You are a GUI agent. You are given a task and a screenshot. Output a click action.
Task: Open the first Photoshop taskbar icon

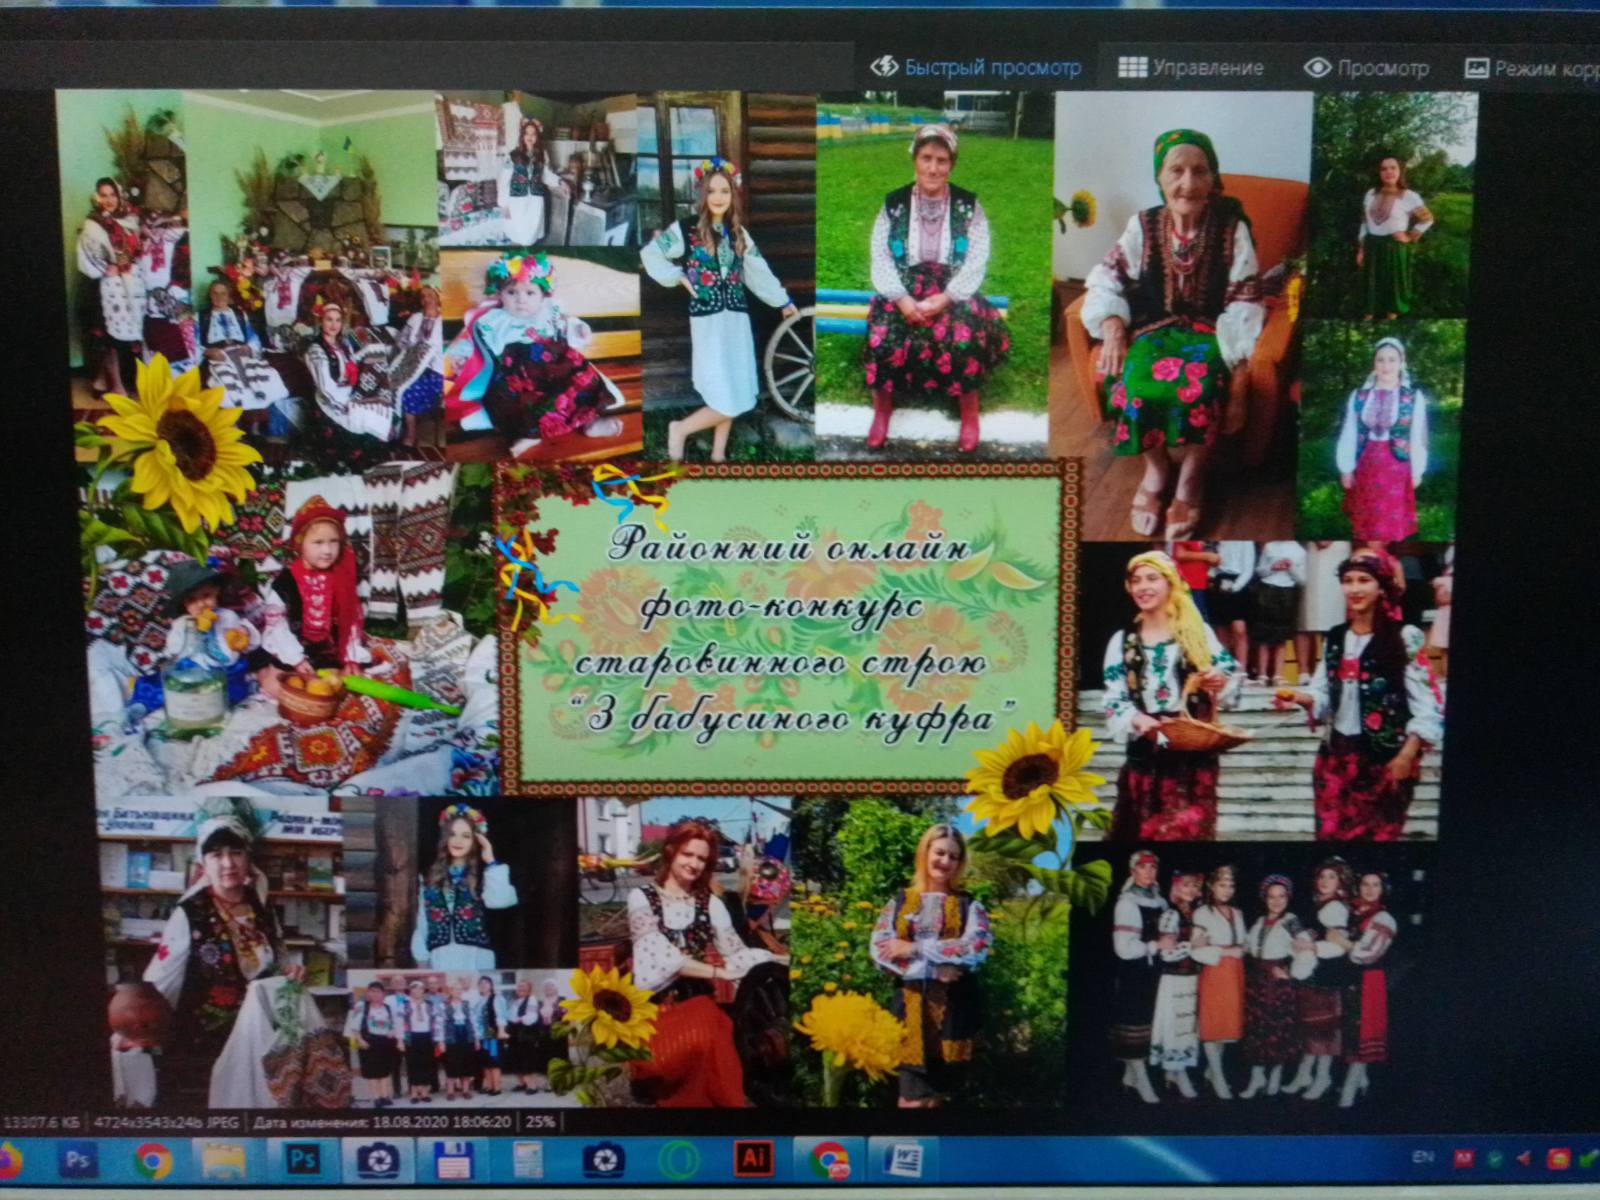(76, 1161)
